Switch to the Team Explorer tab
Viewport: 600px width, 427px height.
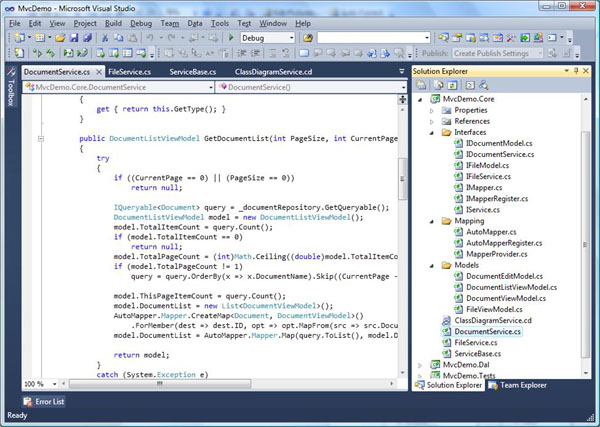tap(518, 385)
